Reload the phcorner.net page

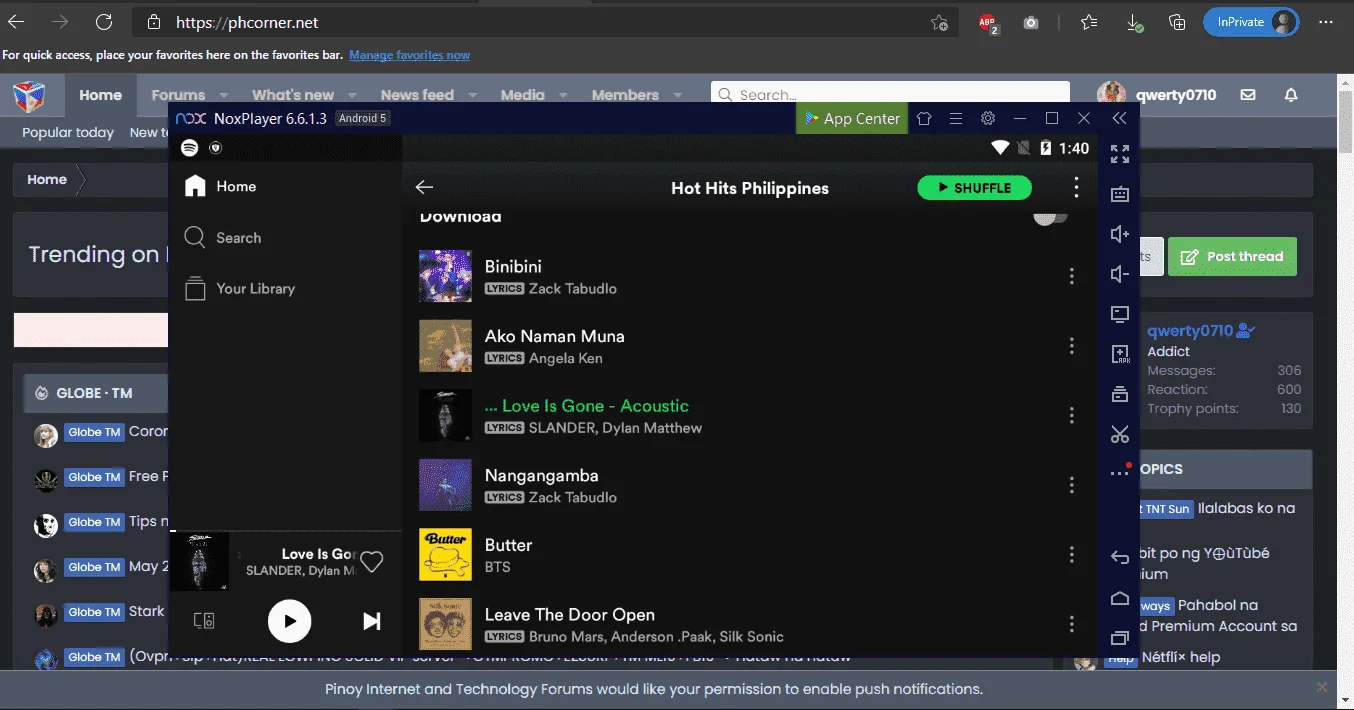pos(103,21)
